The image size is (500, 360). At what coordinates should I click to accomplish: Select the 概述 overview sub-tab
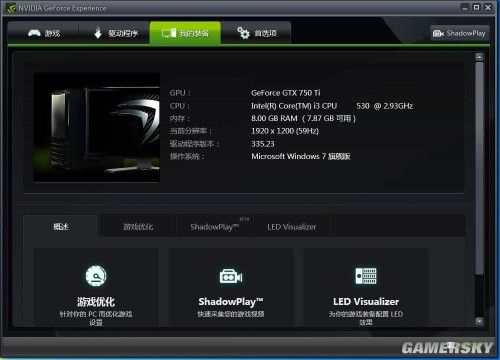click(61, 227)
